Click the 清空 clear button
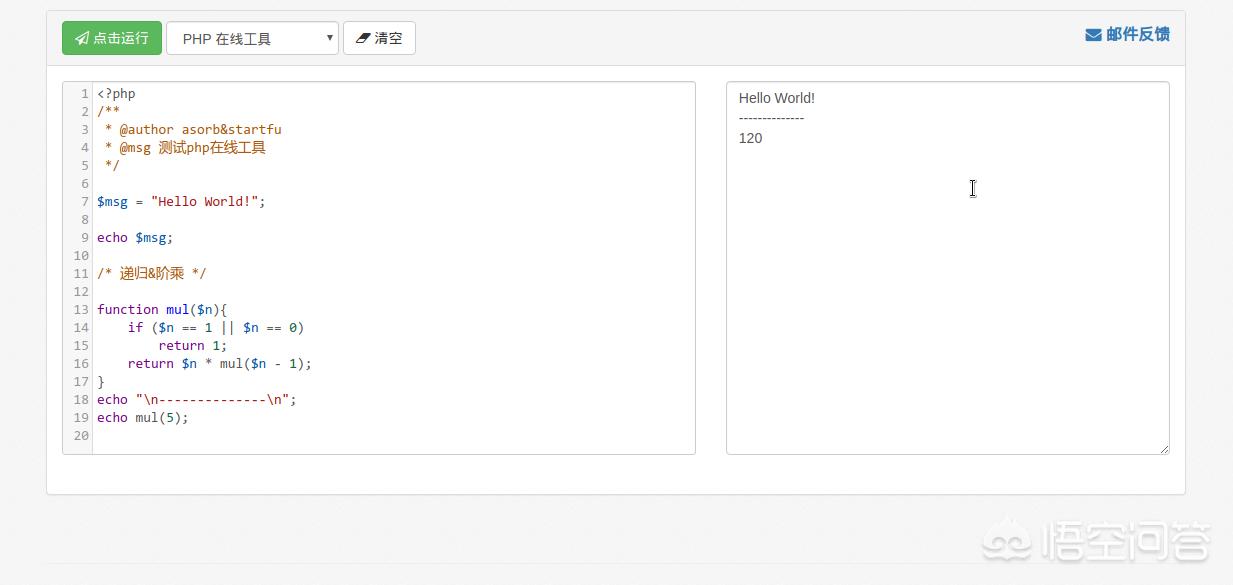The height and width of the screenshot is (585, 1233). [379, 38]
